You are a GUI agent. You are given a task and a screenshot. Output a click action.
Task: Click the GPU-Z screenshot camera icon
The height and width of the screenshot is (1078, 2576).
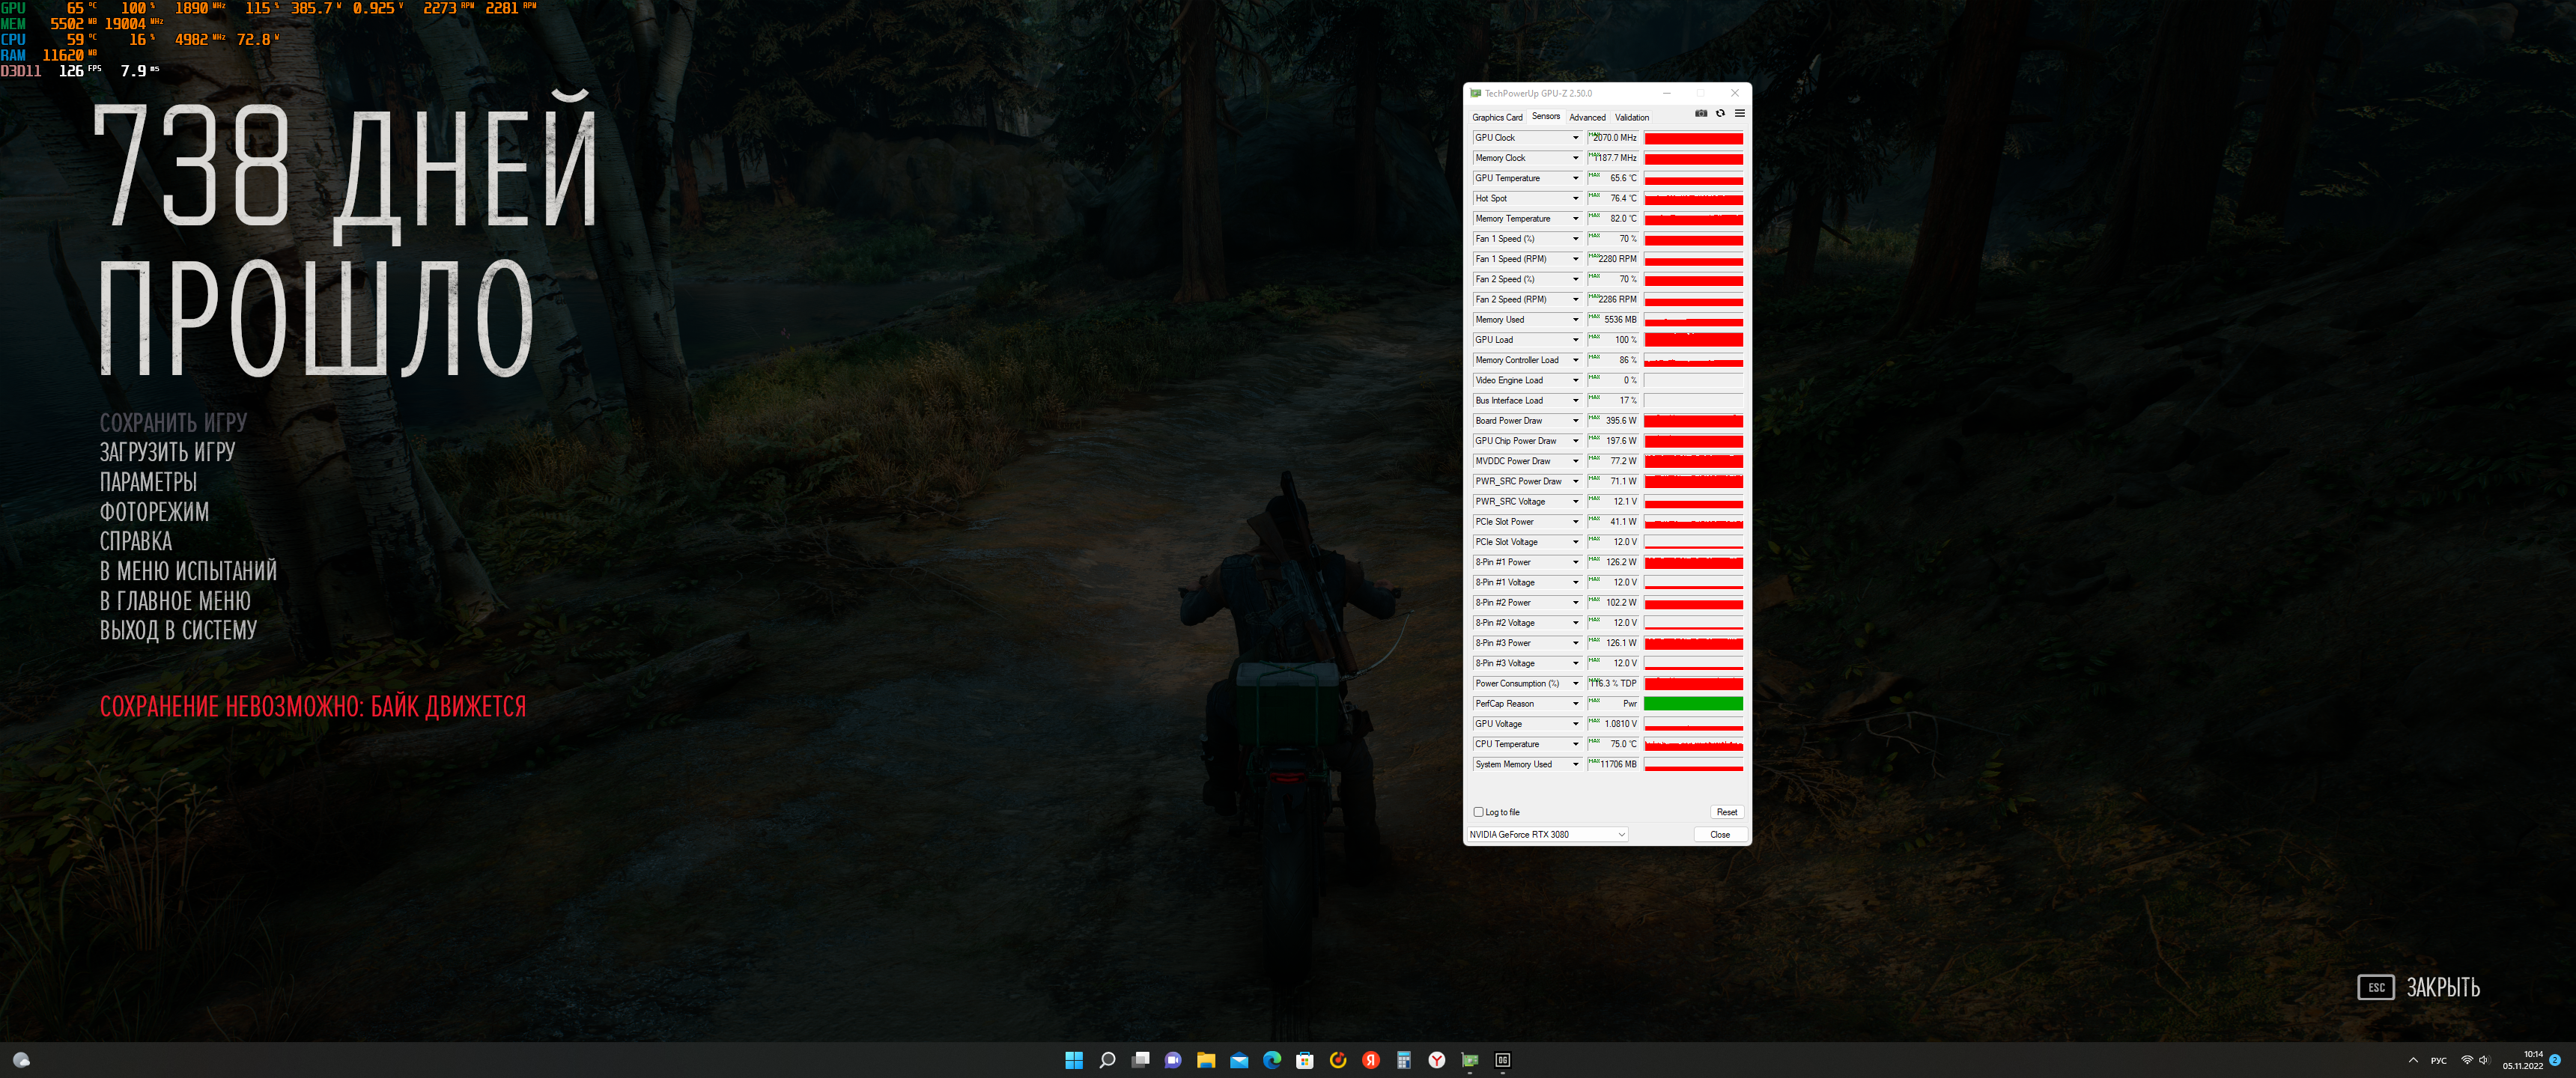coord(1701,113)
